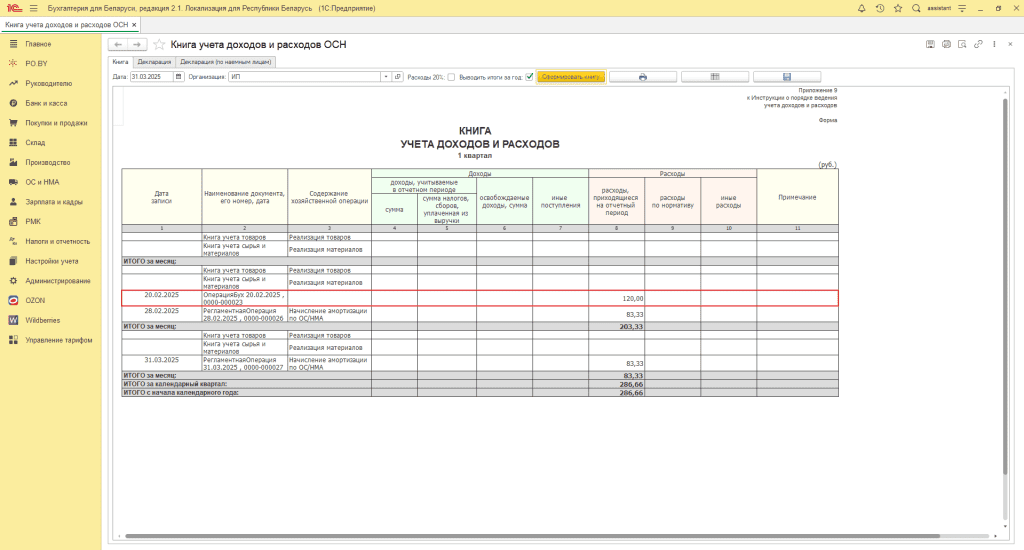Click the favorites star in title bar
The image size is (1024, 550).
898,8
